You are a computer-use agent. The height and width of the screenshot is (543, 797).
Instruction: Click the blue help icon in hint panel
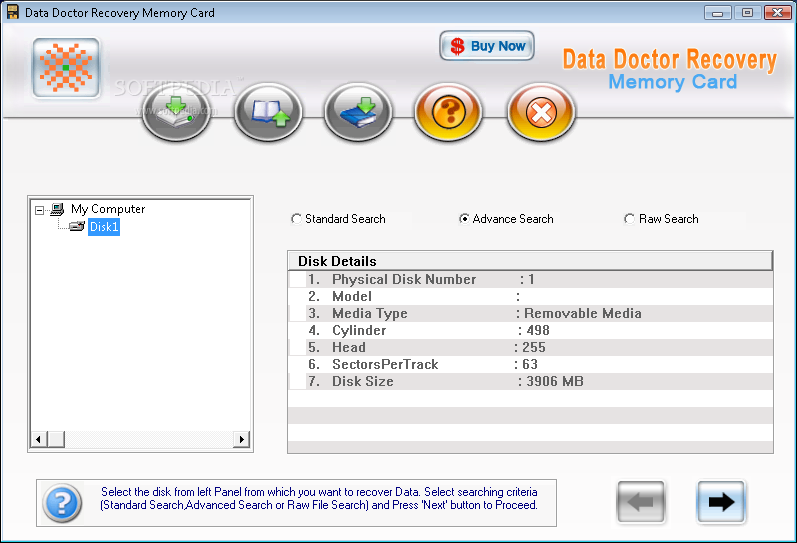coord(62,503)
